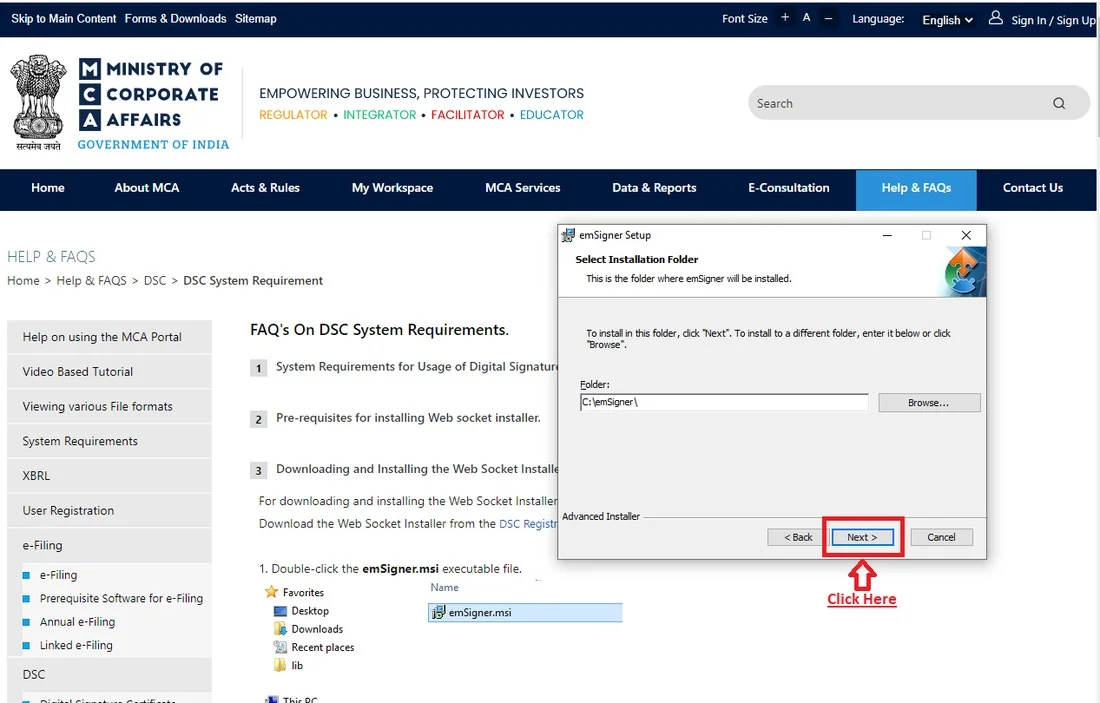
Task: Click the Browse... button
Action: pyautogui.click(x=929, y=403)
